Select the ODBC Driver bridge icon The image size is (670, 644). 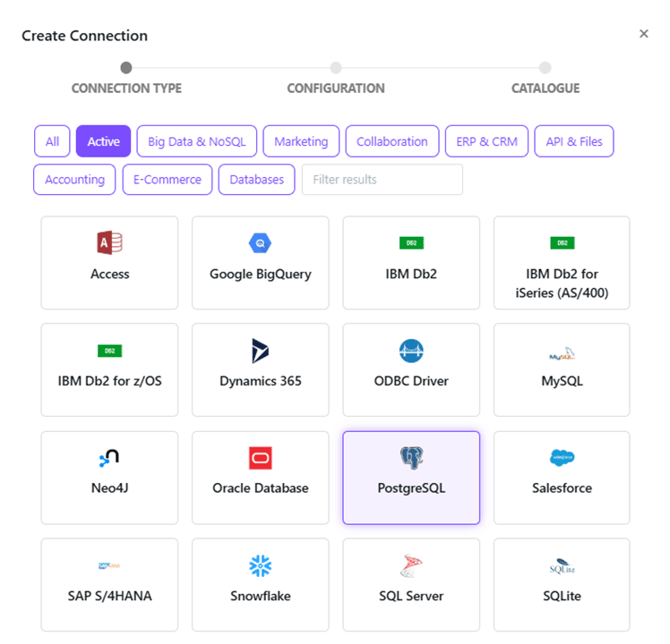[x=411, y=351]
